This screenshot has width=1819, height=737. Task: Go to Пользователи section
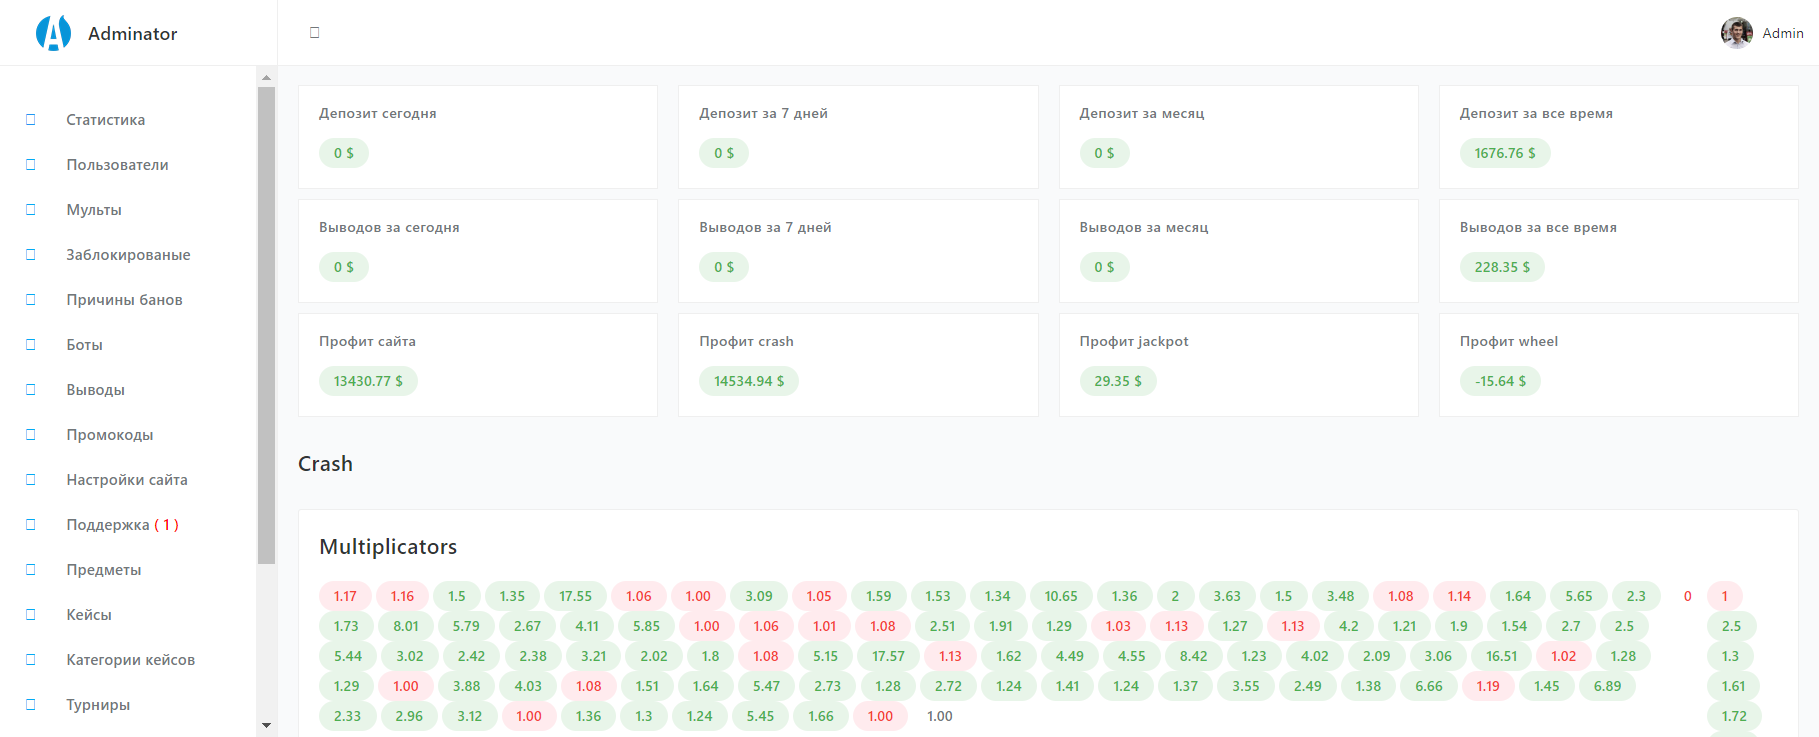point(117,165)
